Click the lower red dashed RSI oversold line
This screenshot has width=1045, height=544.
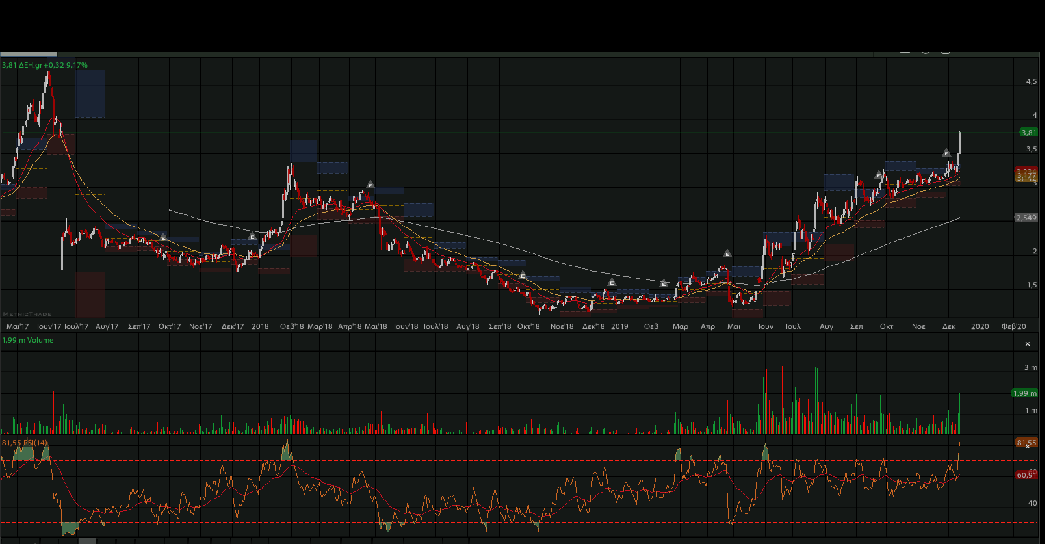(x=500, y=522)
